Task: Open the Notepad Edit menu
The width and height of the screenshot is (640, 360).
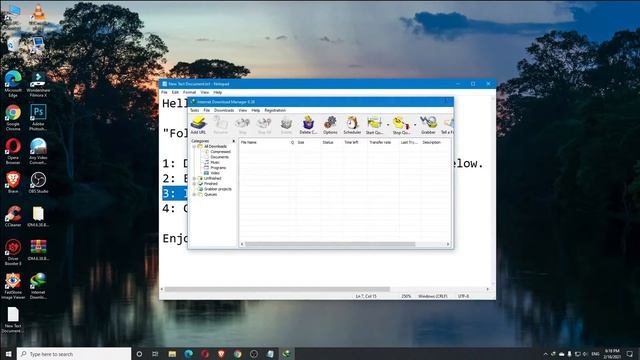Action: tap(175, 93)
